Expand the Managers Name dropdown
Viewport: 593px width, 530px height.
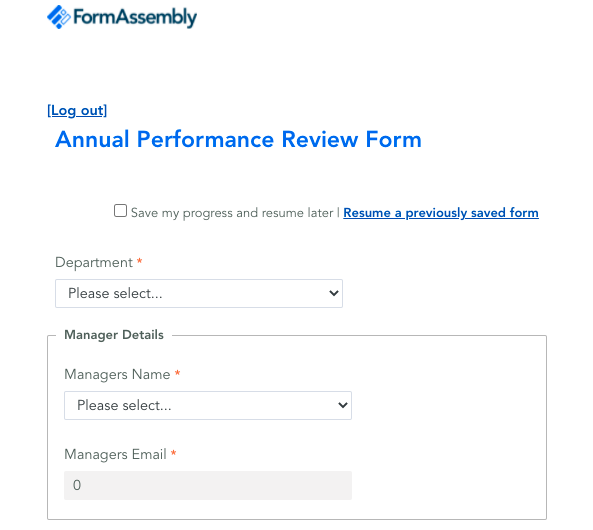pyautogui.click(x=208, y=406)
